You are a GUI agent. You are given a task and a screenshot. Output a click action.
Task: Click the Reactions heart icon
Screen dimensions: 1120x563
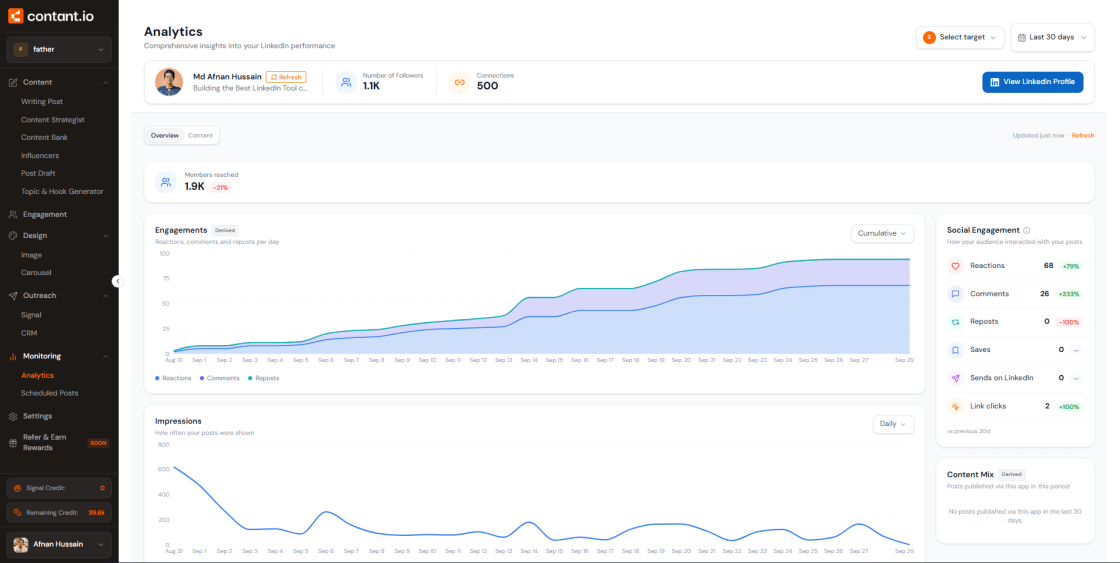pos(955,266)
